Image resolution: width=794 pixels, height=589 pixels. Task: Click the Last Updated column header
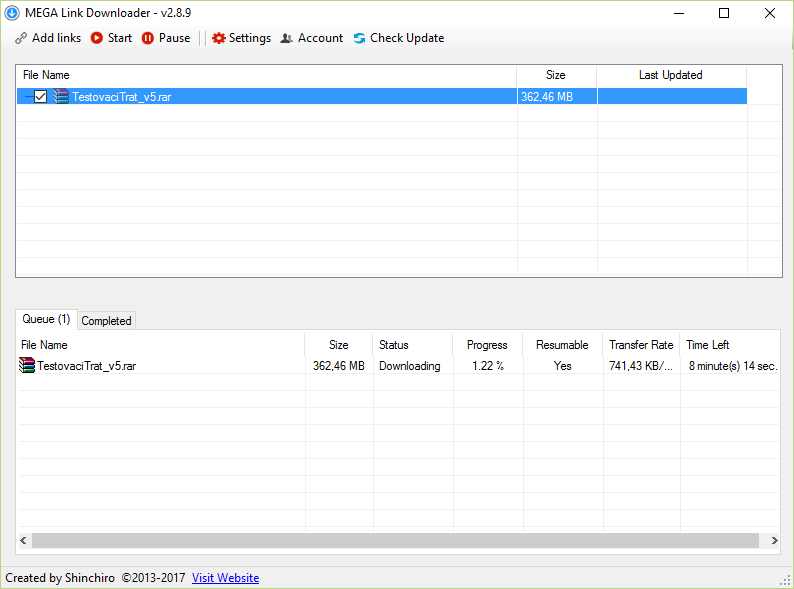[671, 75]
